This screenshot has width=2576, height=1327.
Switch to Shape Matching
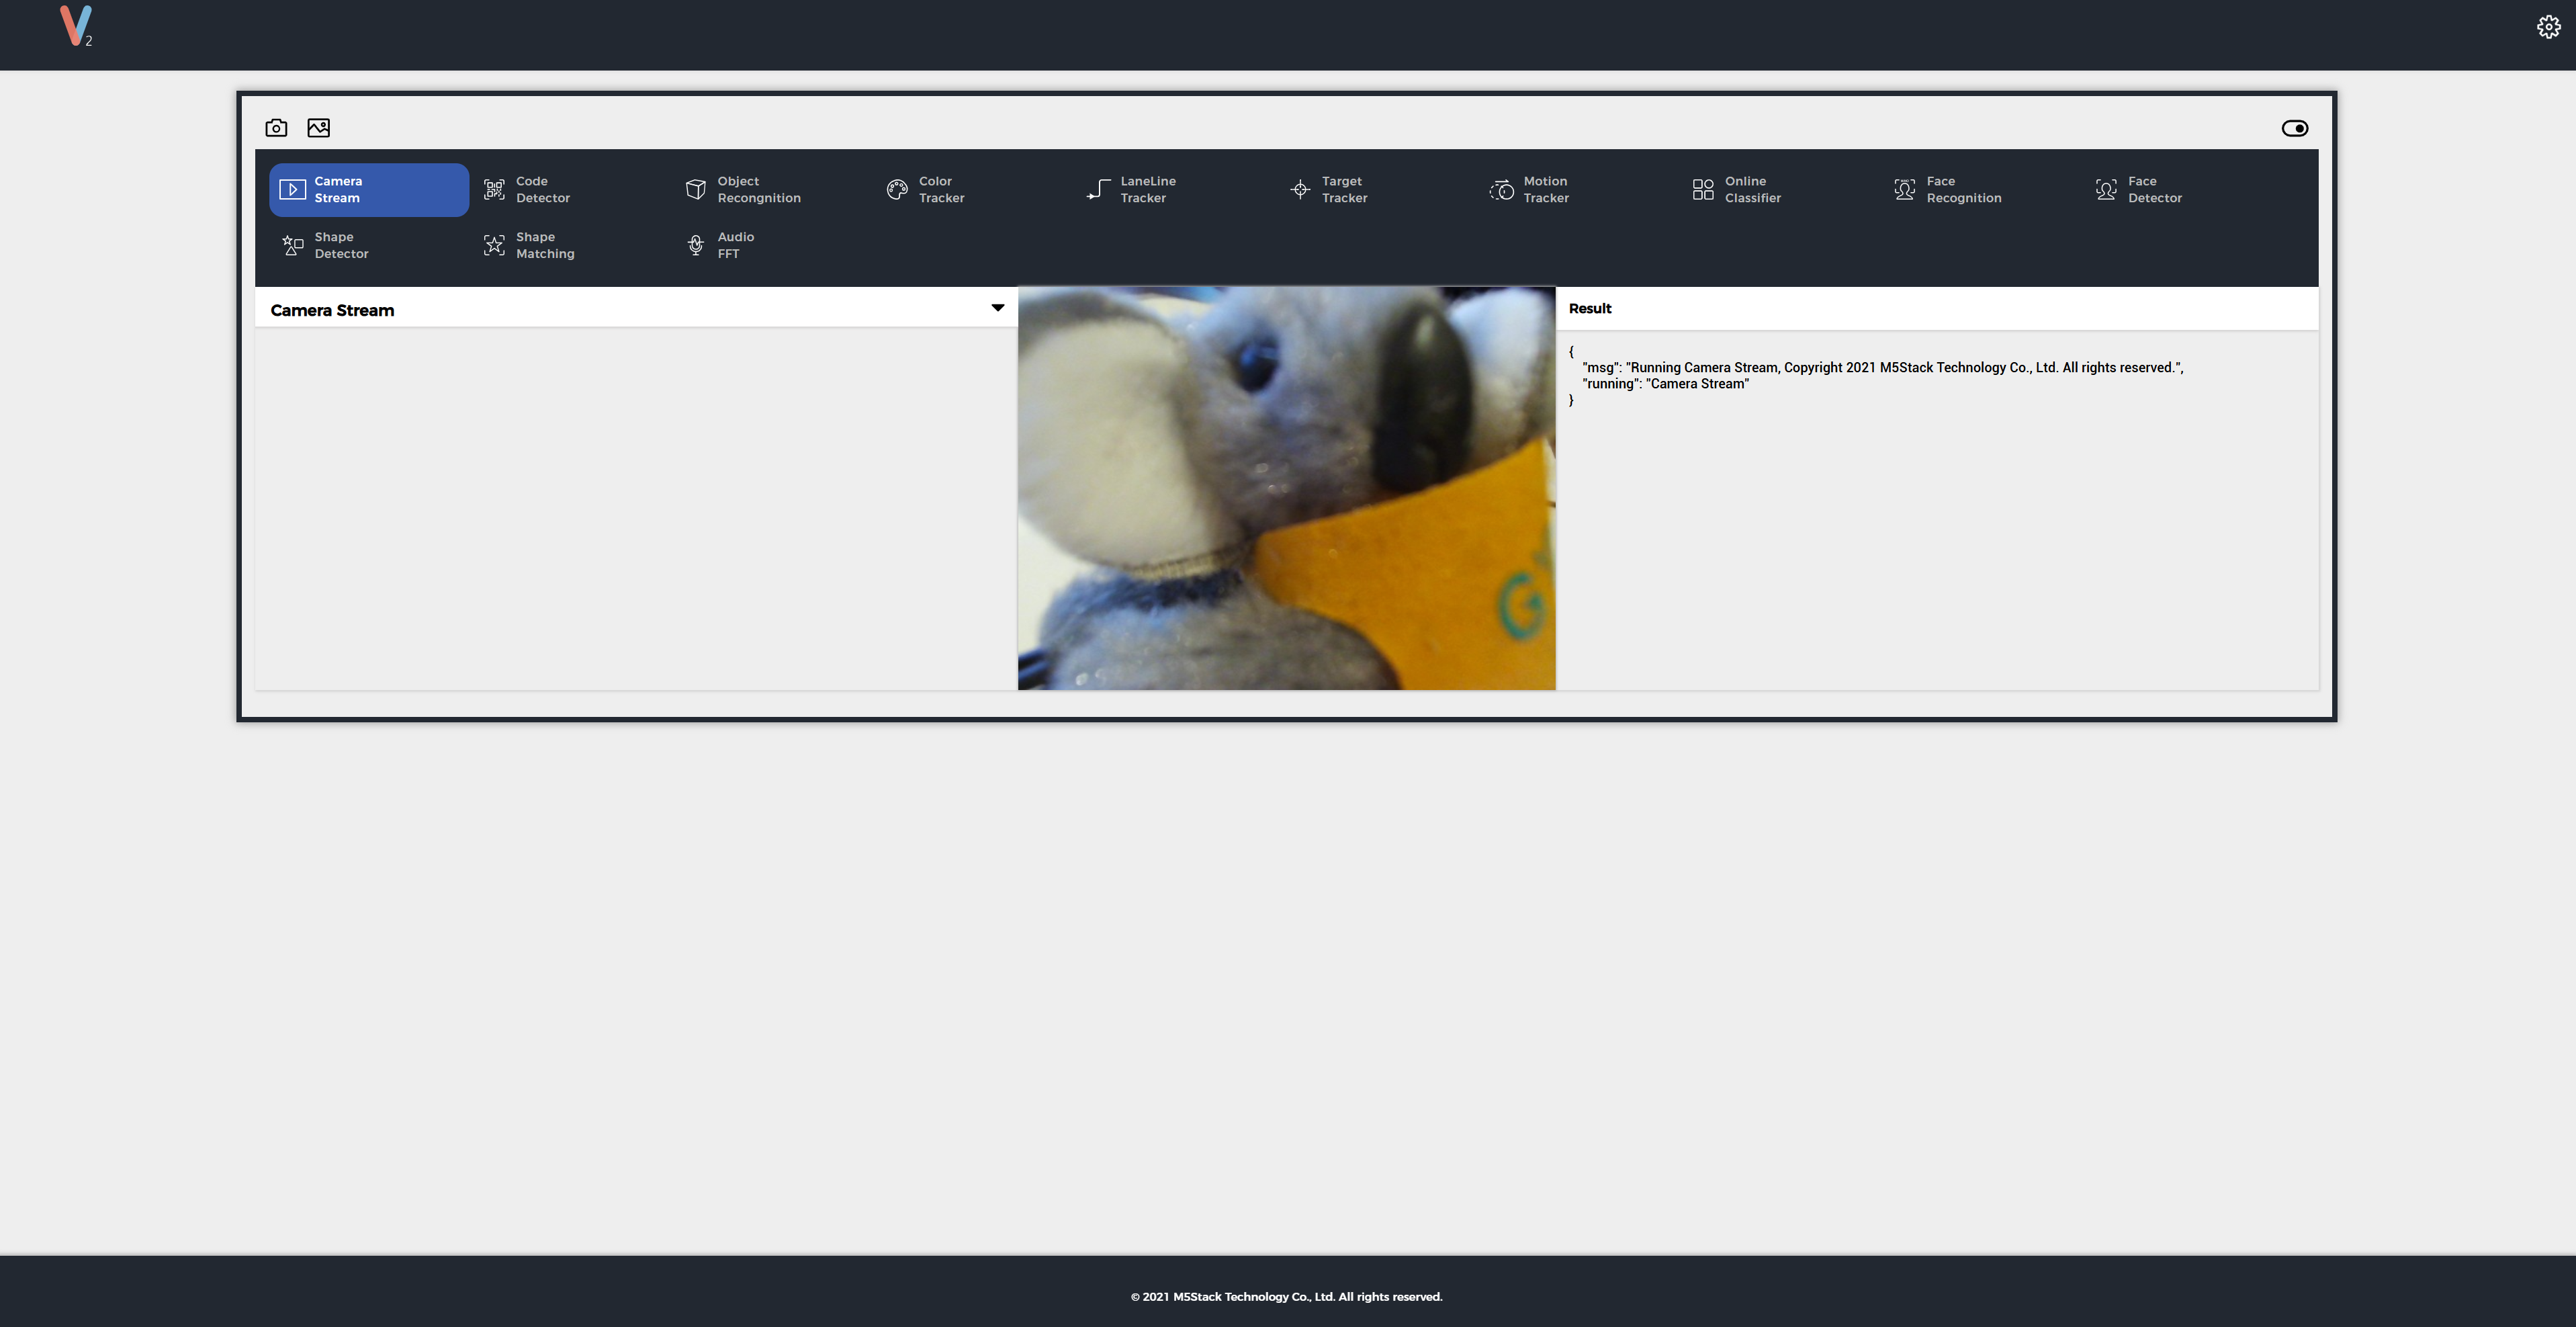(x=544, y=245)
